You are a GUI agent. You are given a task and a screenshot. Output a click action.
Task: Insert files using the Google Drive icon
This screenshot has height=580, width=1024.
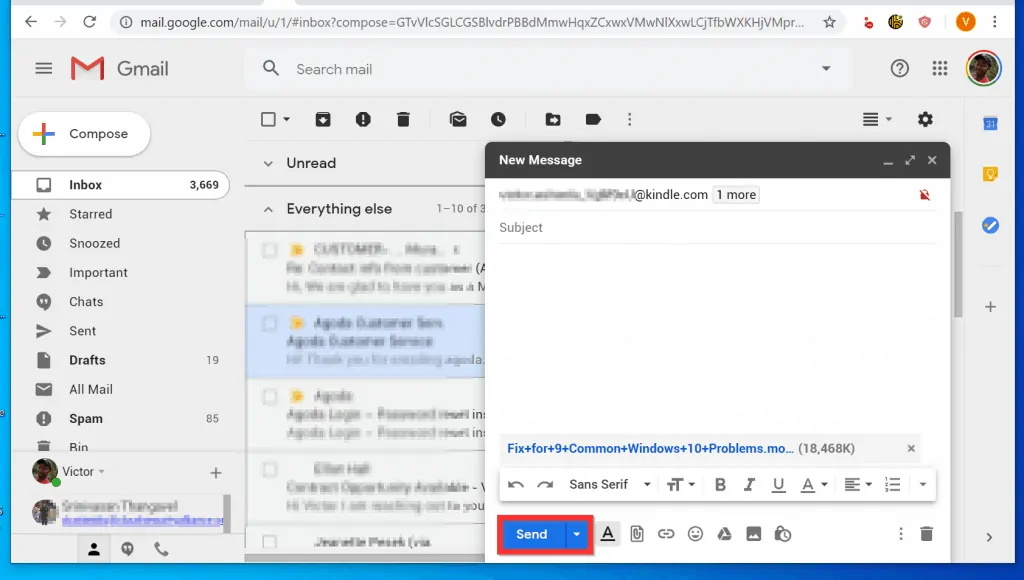click(x=724, y=534)
